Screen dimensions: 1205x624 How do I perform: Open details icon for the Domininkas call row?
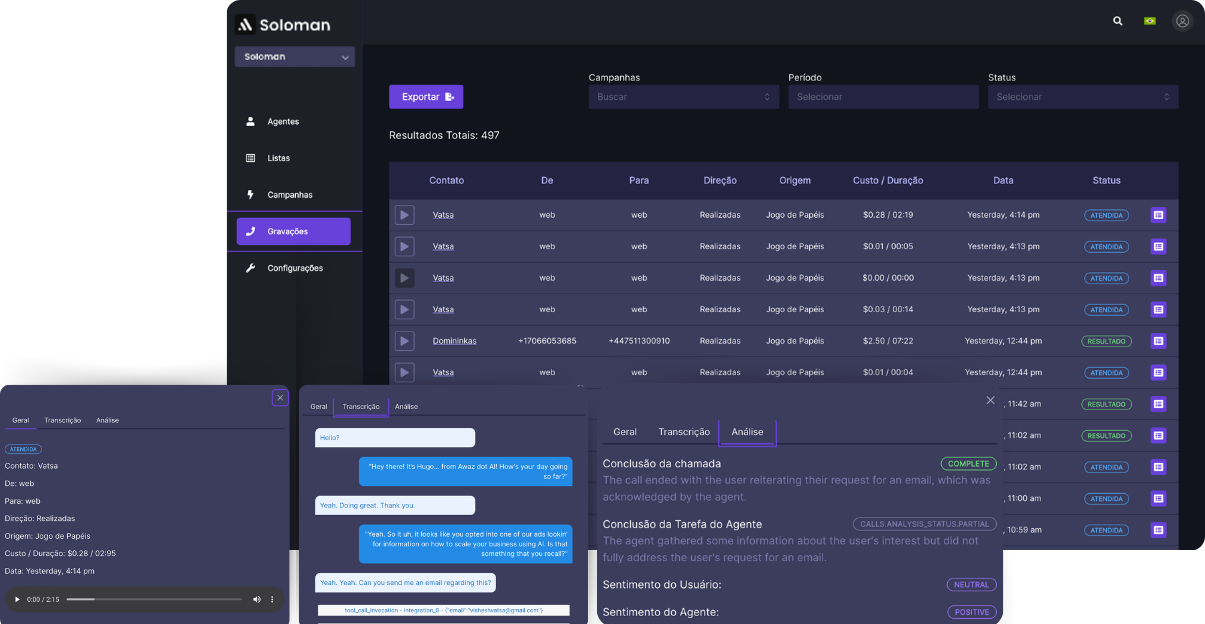[x=1158, y=341]
